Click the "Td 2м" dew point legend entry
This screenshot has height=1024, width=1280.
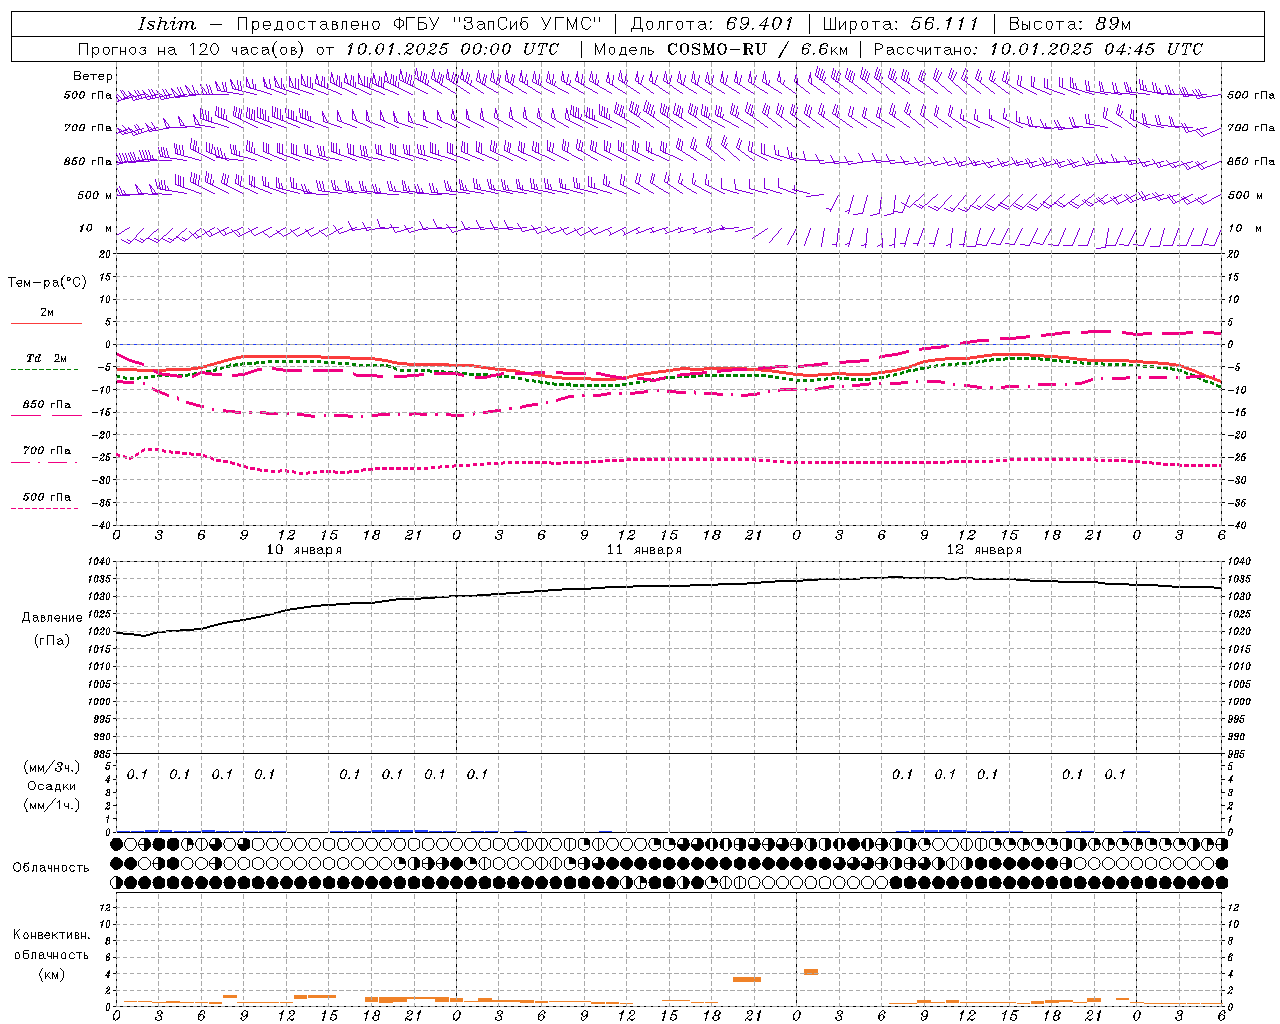click(46, 358)
